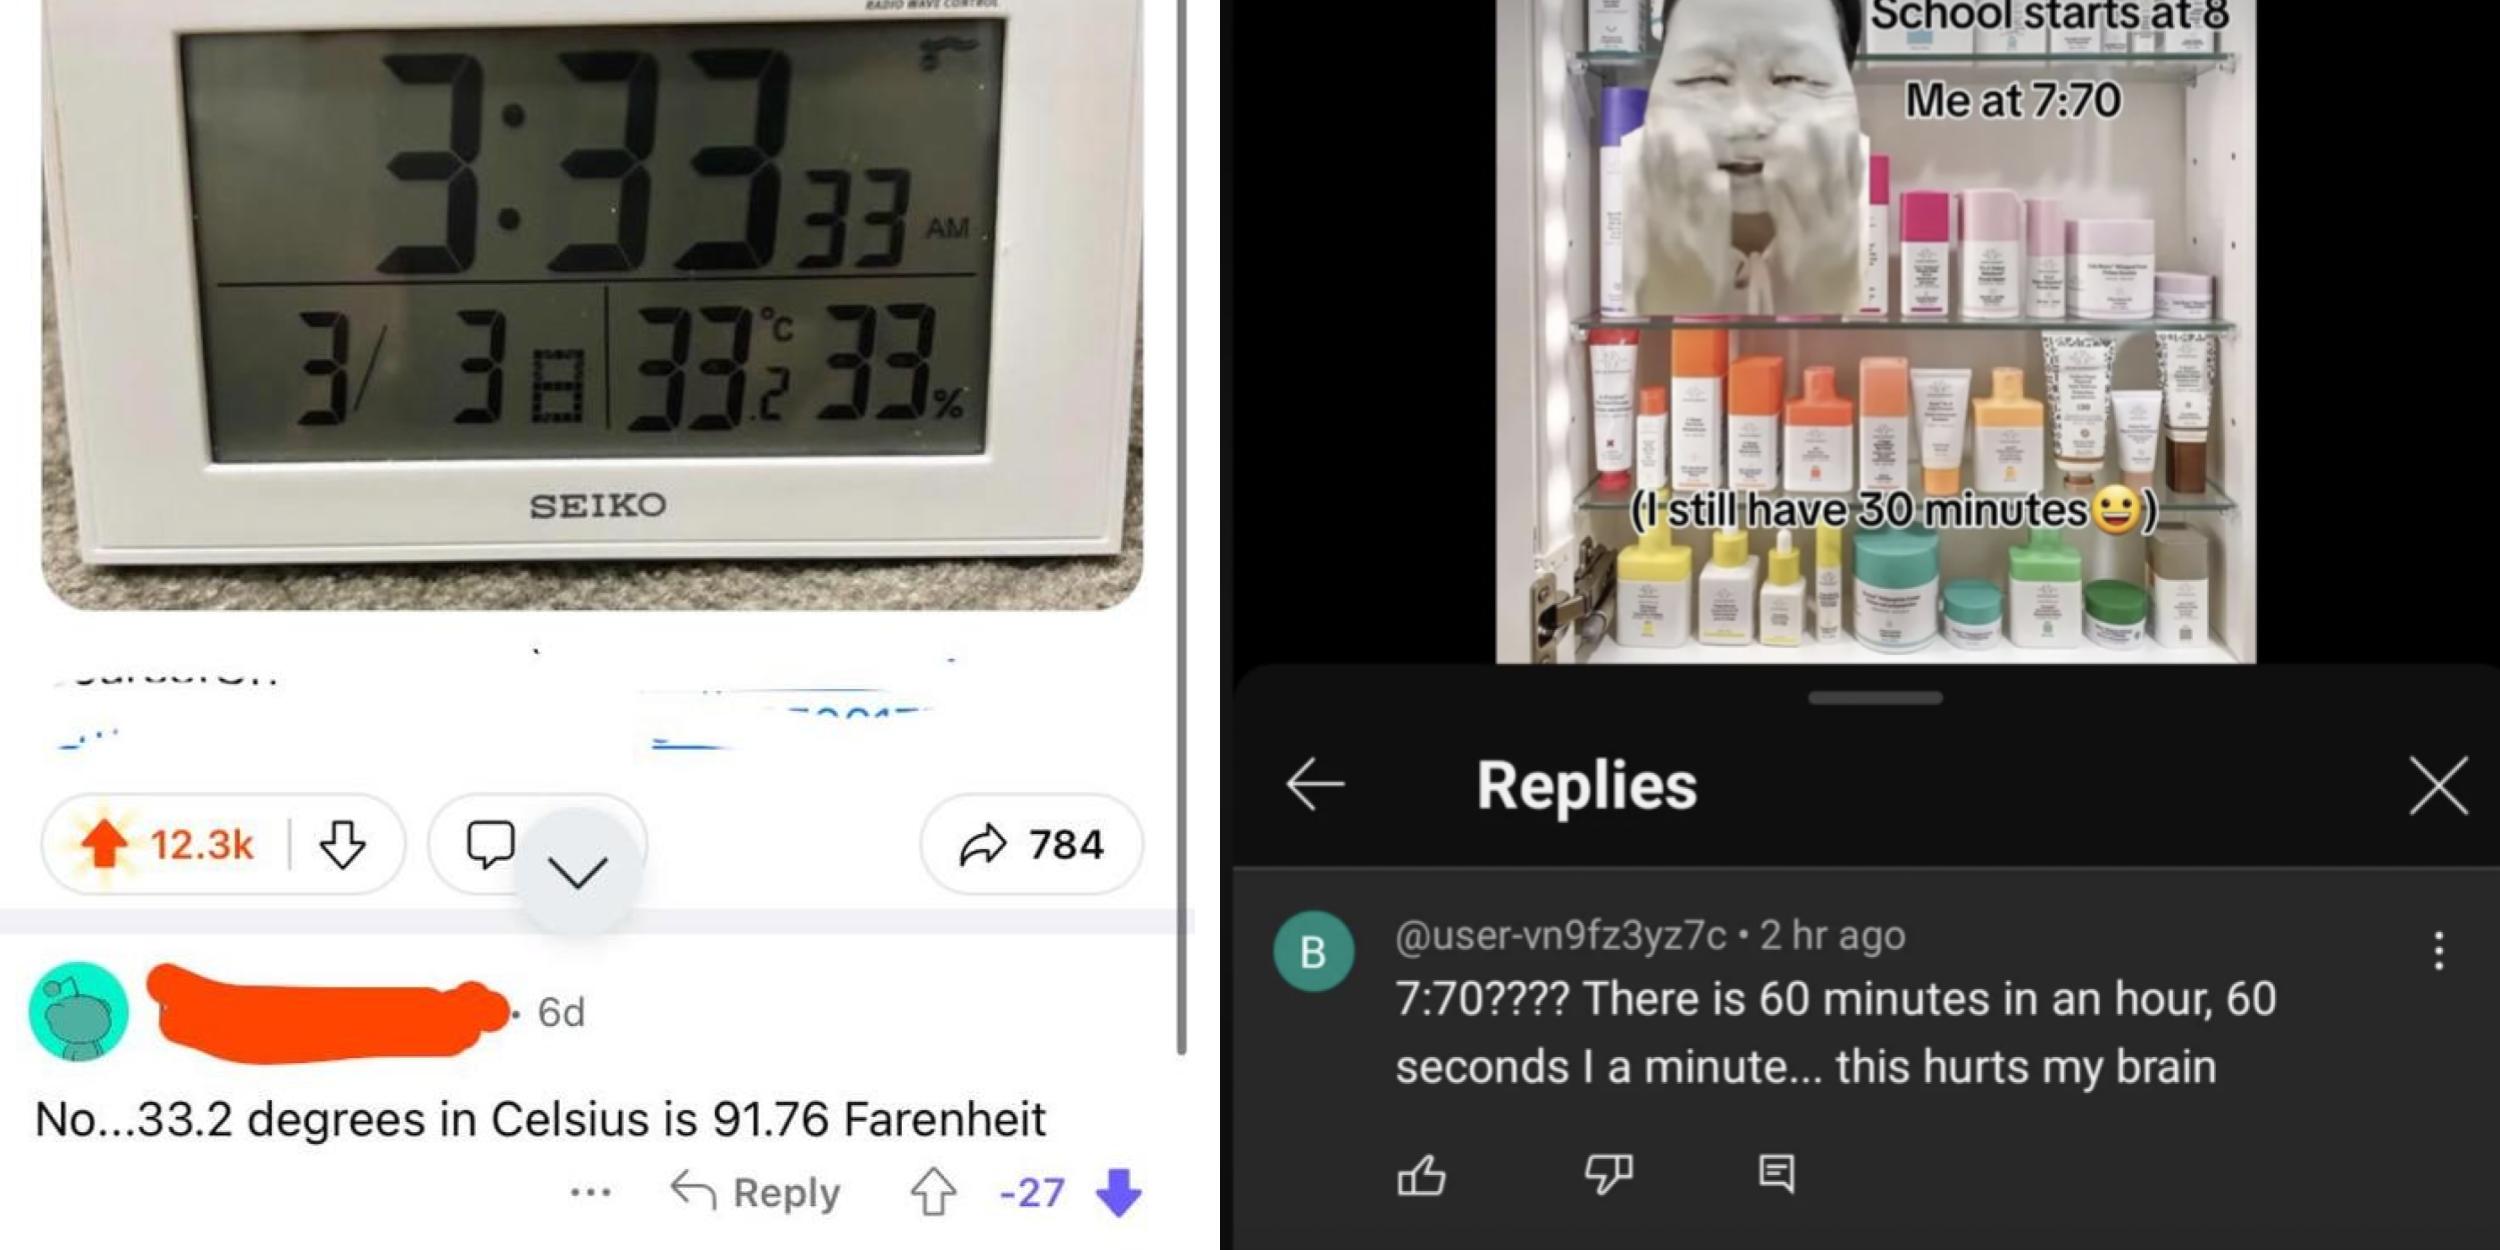
Task: Go back from Replies panel
Action: click(1315, 784)
